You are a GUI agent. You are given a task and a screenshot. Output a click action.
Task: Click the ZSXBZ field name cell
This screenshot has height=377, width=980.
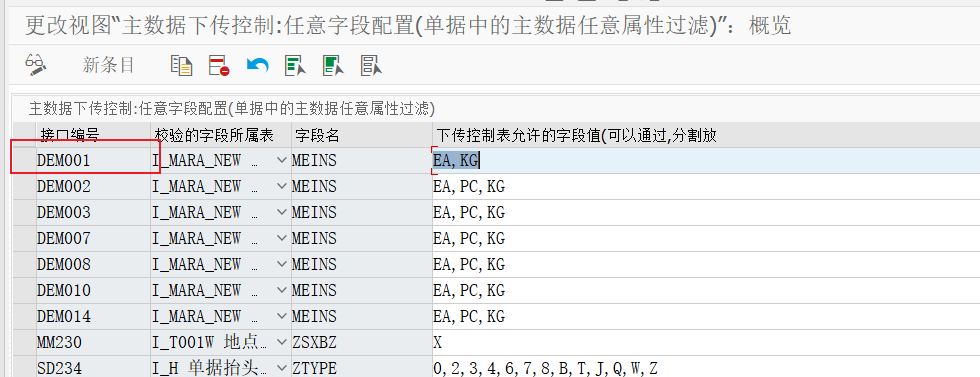[362, 342]
